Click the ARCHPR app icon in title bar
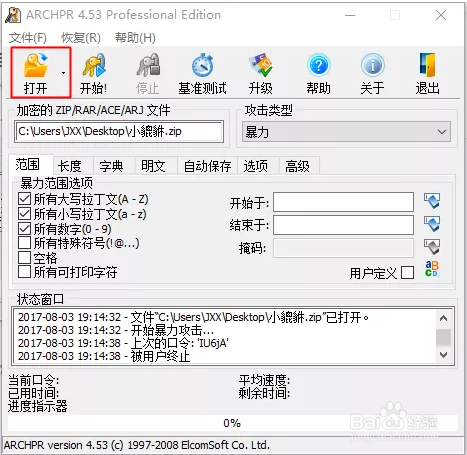The image size is (467, 455). 13,15
